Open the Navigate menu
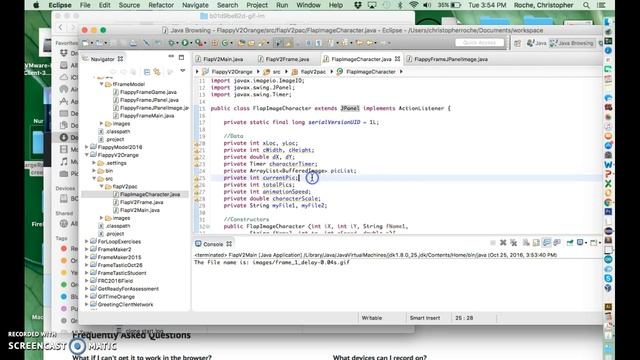Viewport: 640px width, 360px height. tap(195, 5)
